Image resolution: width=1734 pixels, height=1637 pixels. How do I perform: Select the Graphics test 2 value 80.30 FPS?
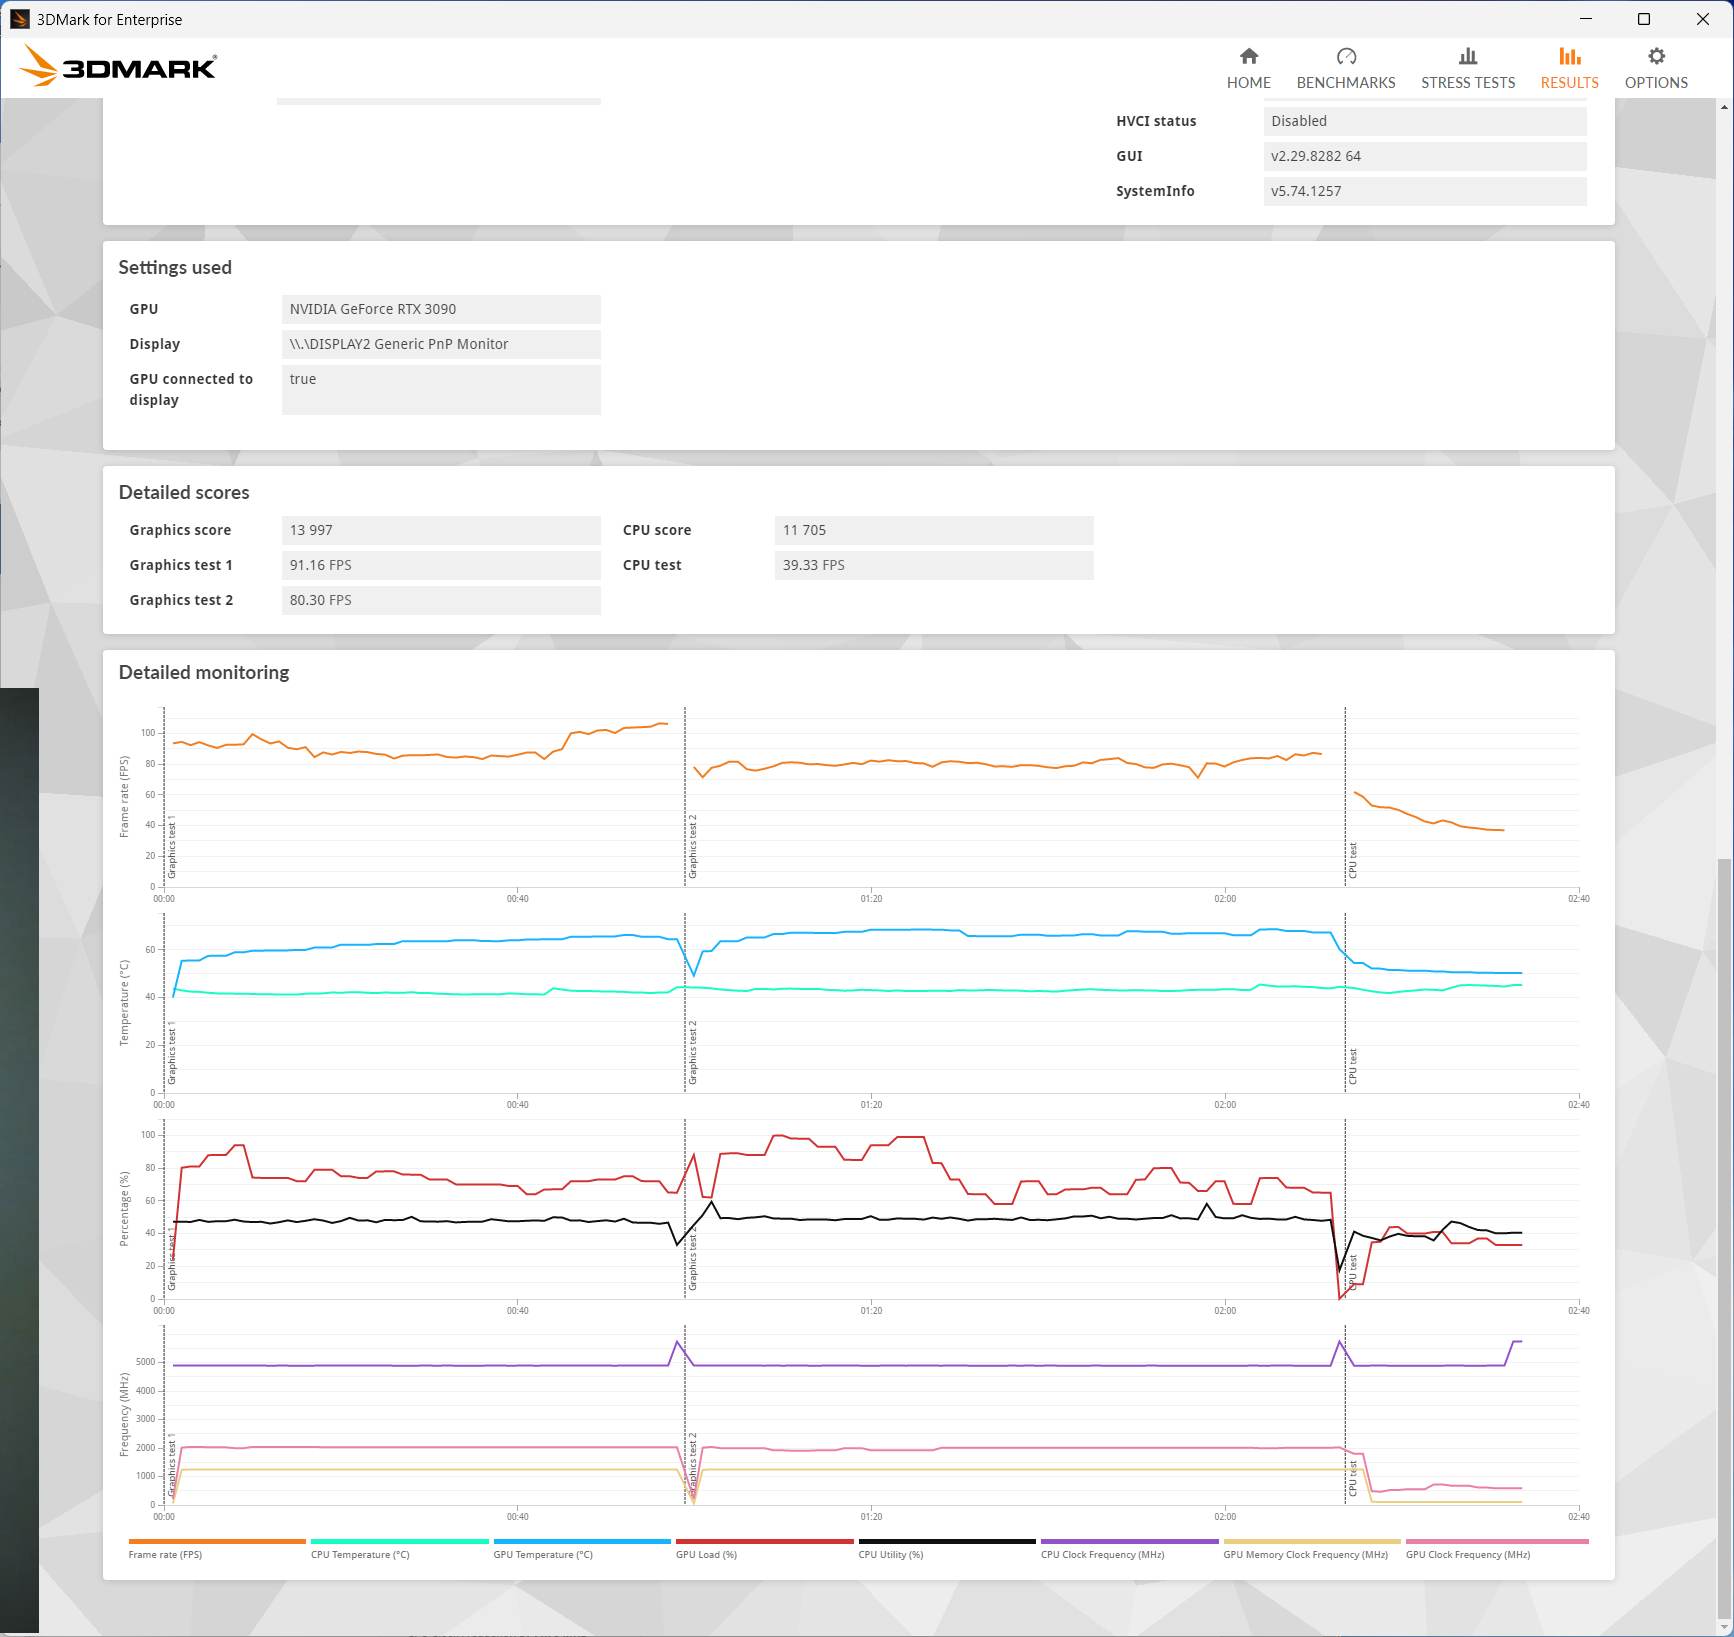(x=441, y=600)
